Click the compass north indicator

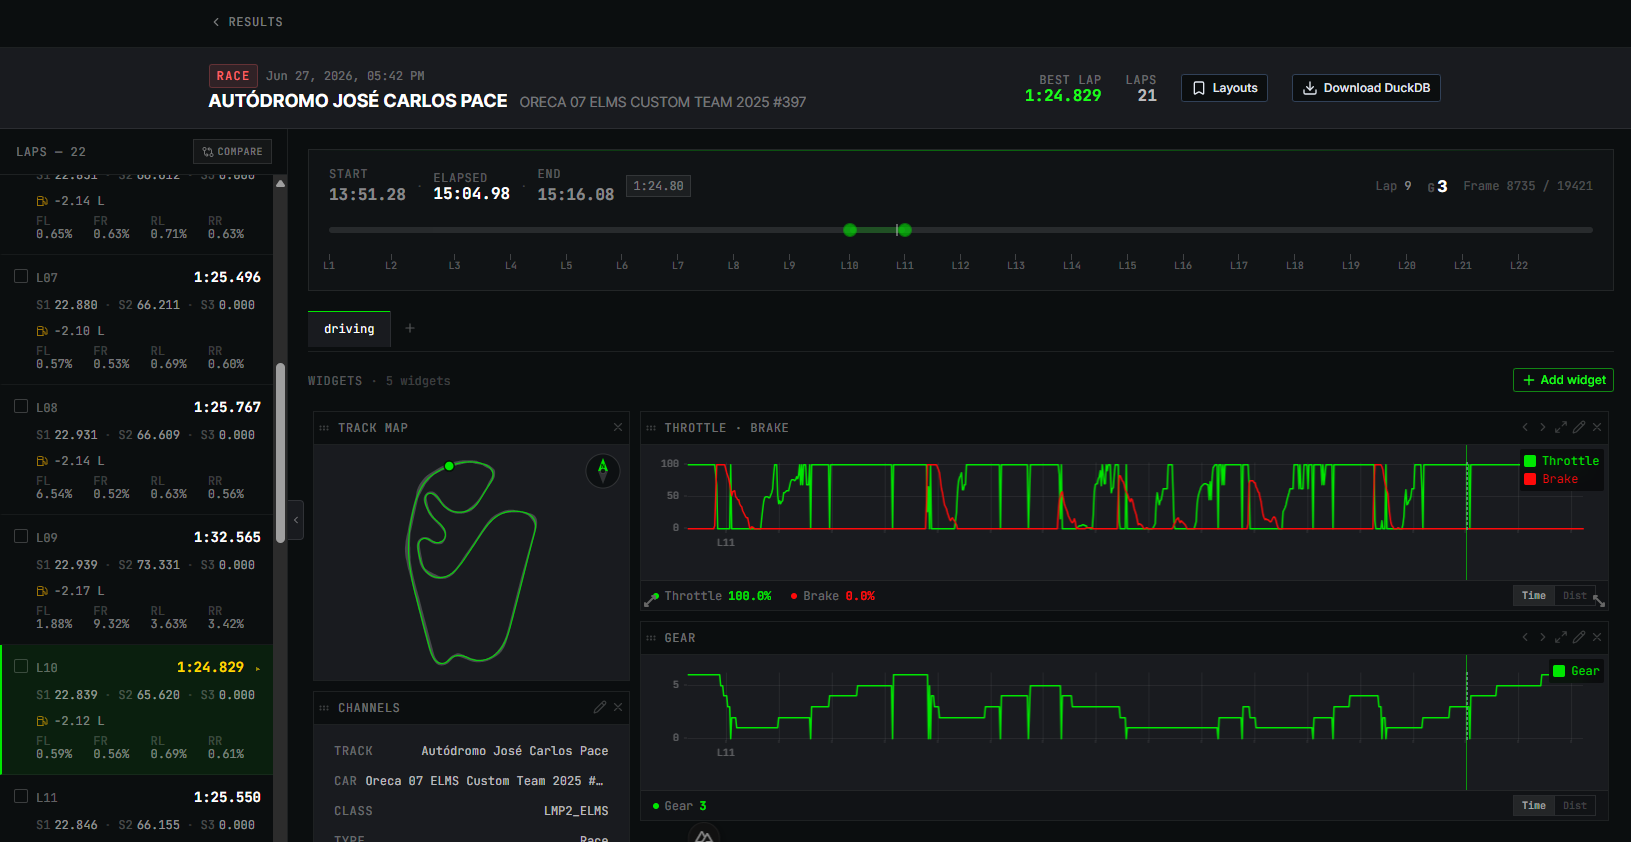click(x=603, y=470)
